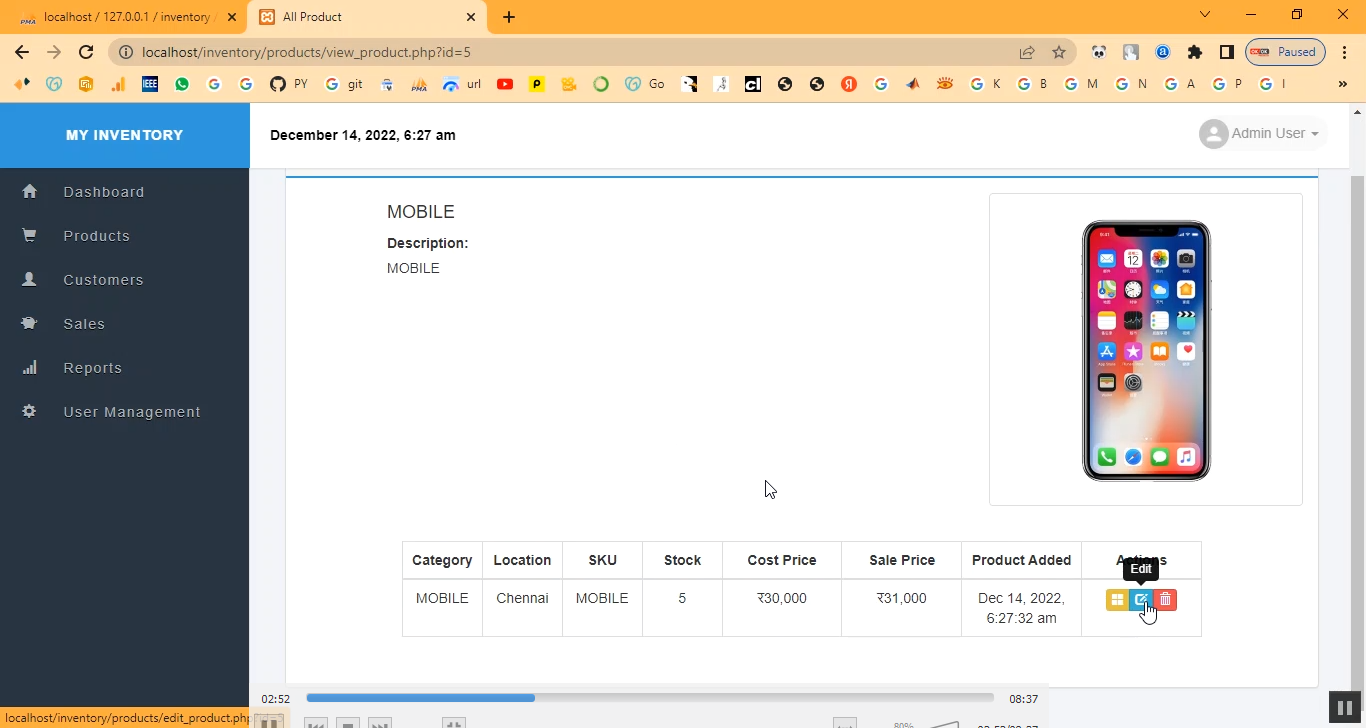Viewport: 1366px width, 728px height.
Task: Bookmark this page with the star icon
Action: coord(1059,52)
